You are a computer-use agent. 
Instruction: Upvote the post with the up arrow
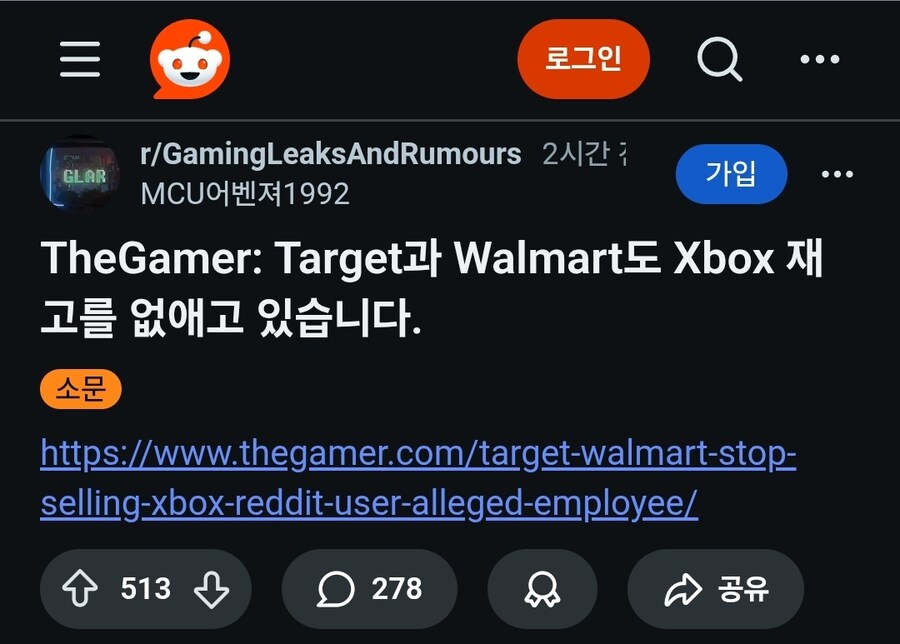click(80, 588)
